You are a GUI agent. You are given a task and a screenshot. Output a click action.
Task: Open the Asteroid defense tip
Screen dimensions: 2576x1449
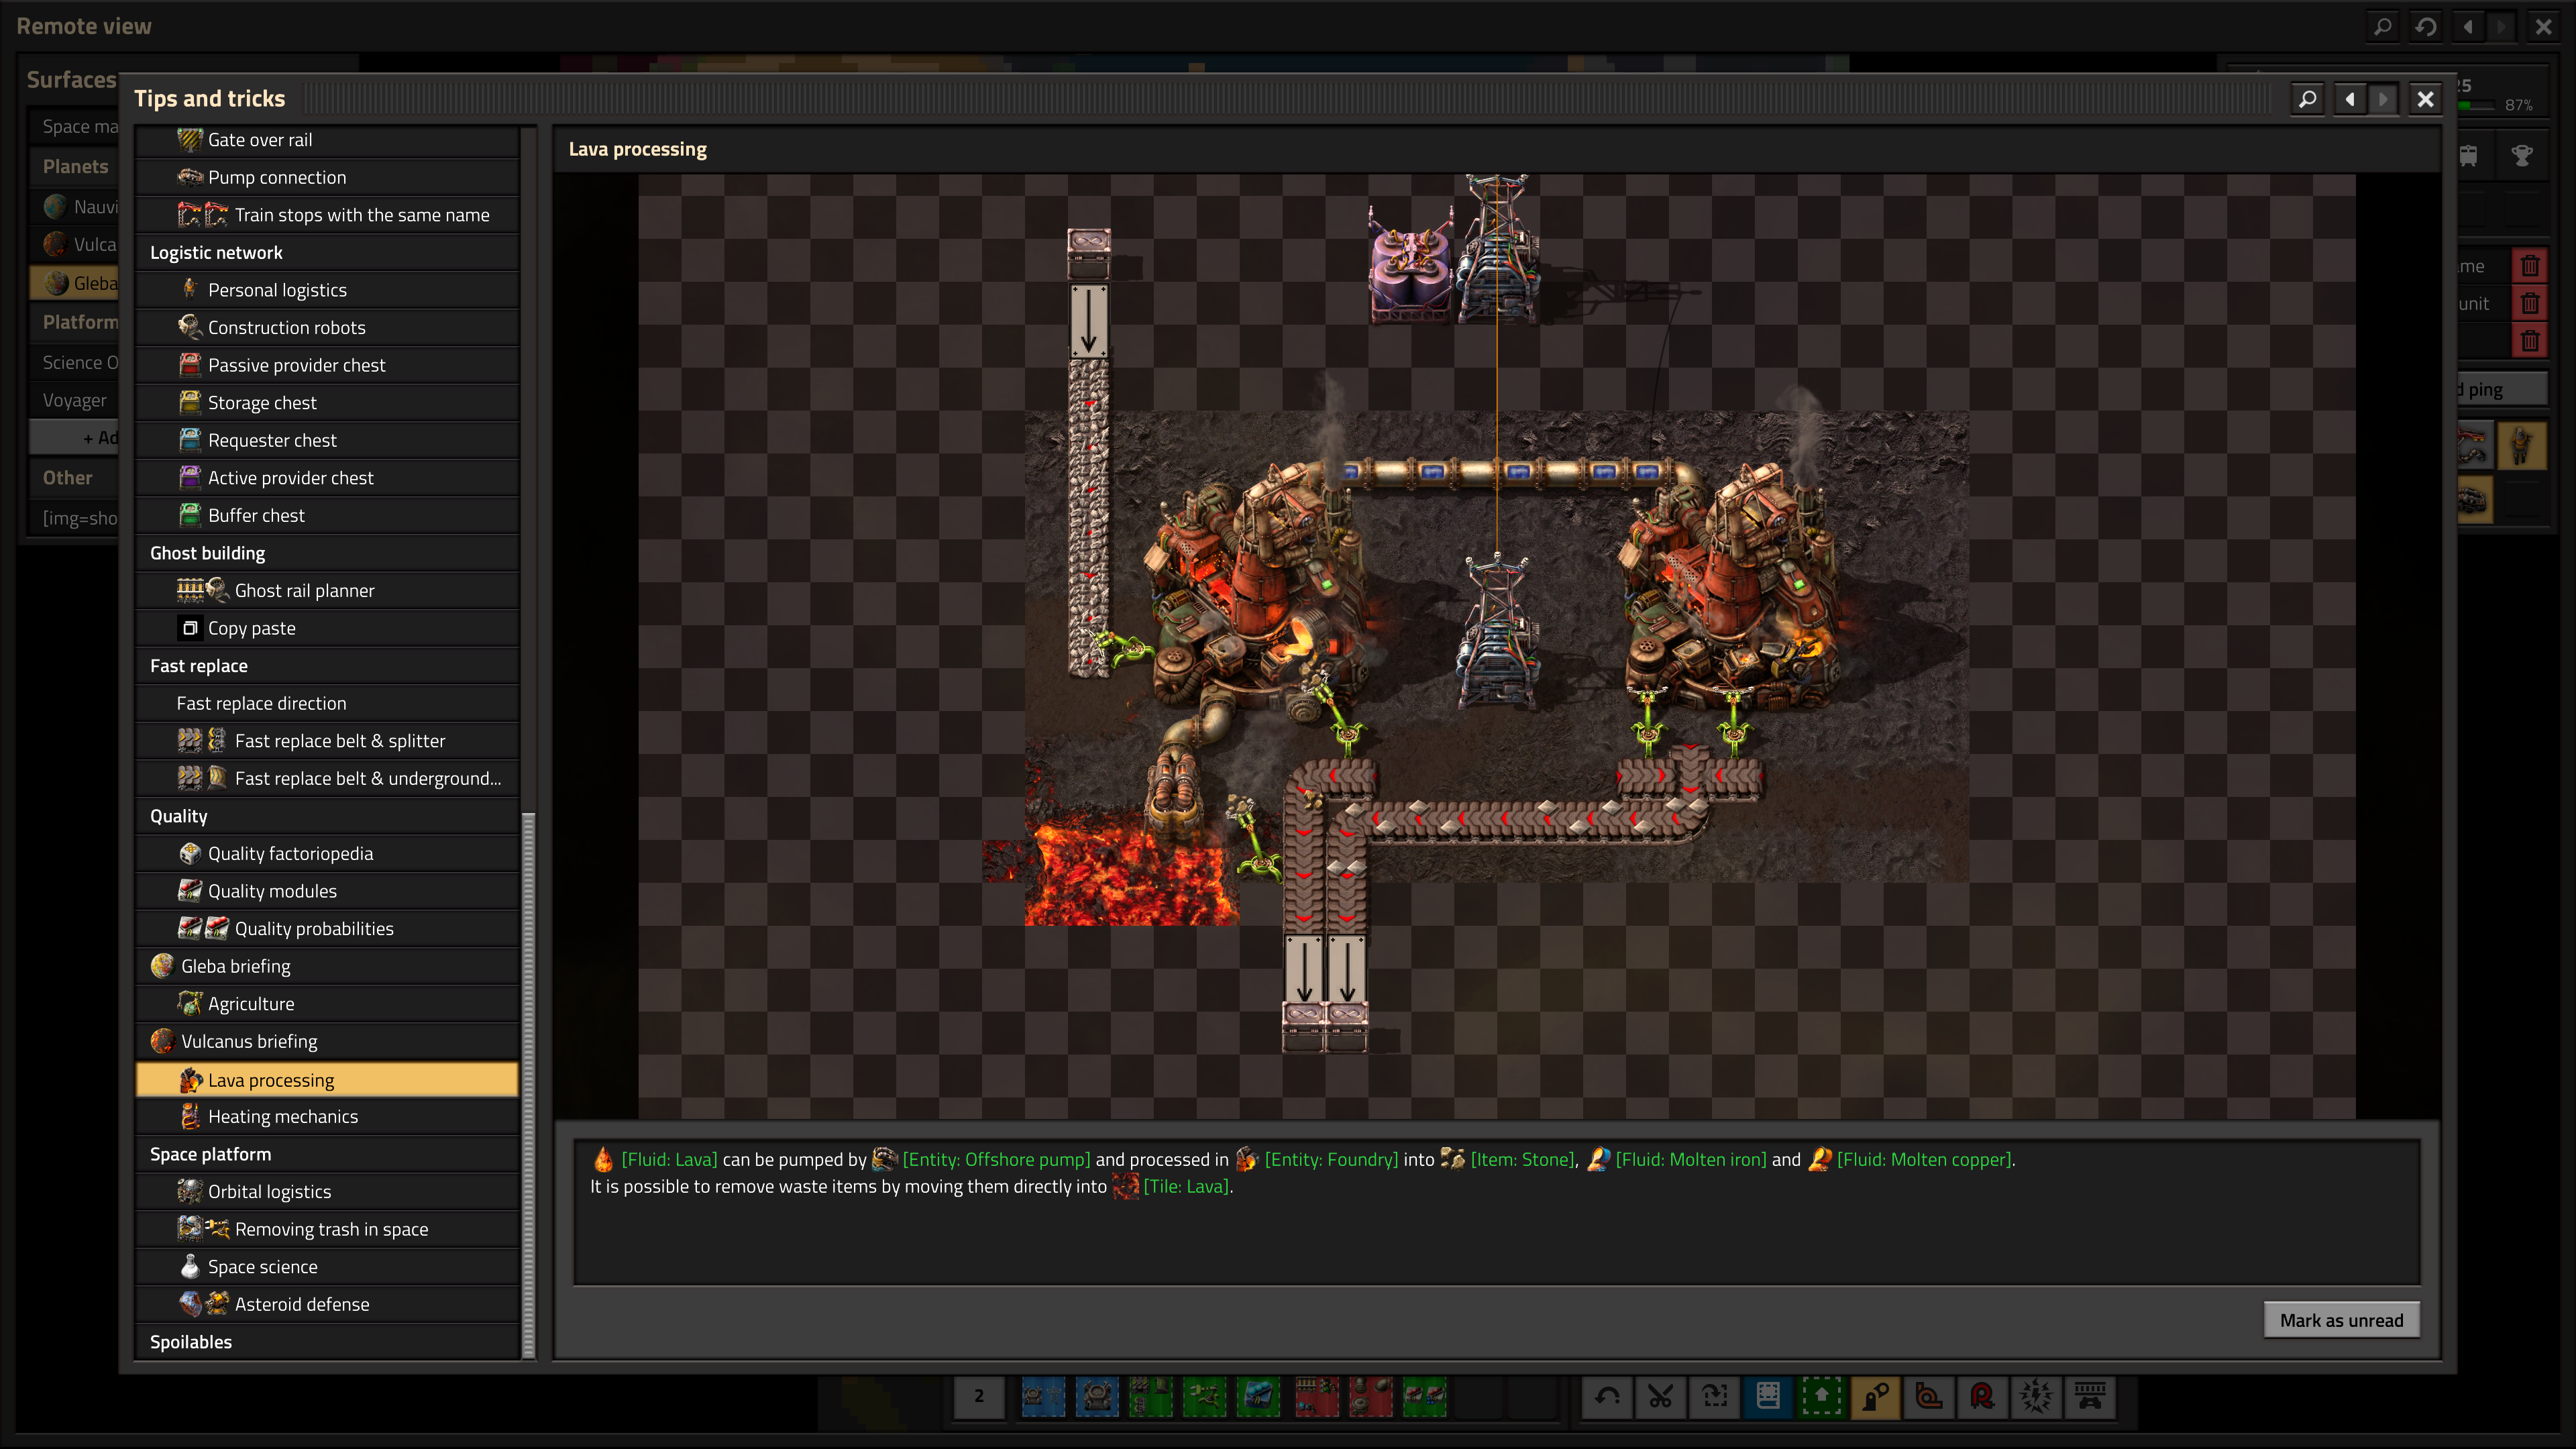(x=328, y=1304)
